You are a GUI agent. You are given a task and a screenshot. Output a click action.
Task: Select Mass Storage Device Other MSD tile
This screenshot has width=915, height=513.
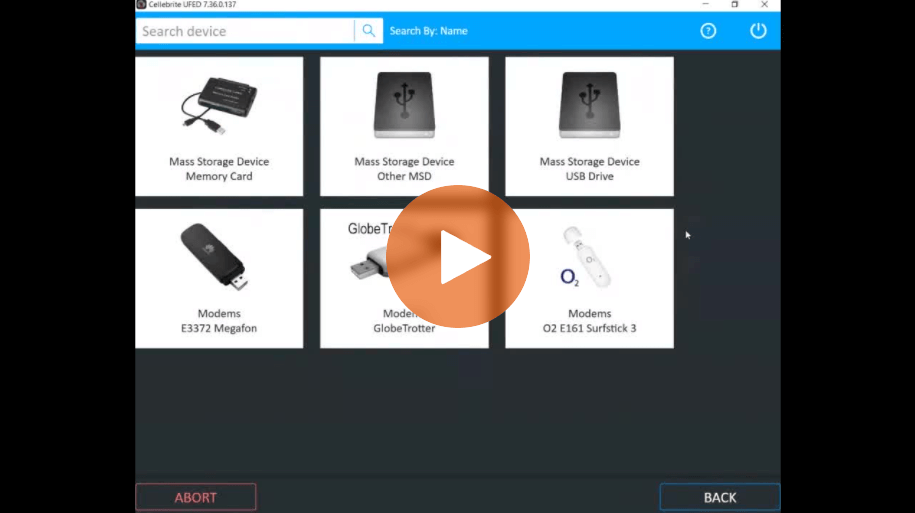click(404, 126)
